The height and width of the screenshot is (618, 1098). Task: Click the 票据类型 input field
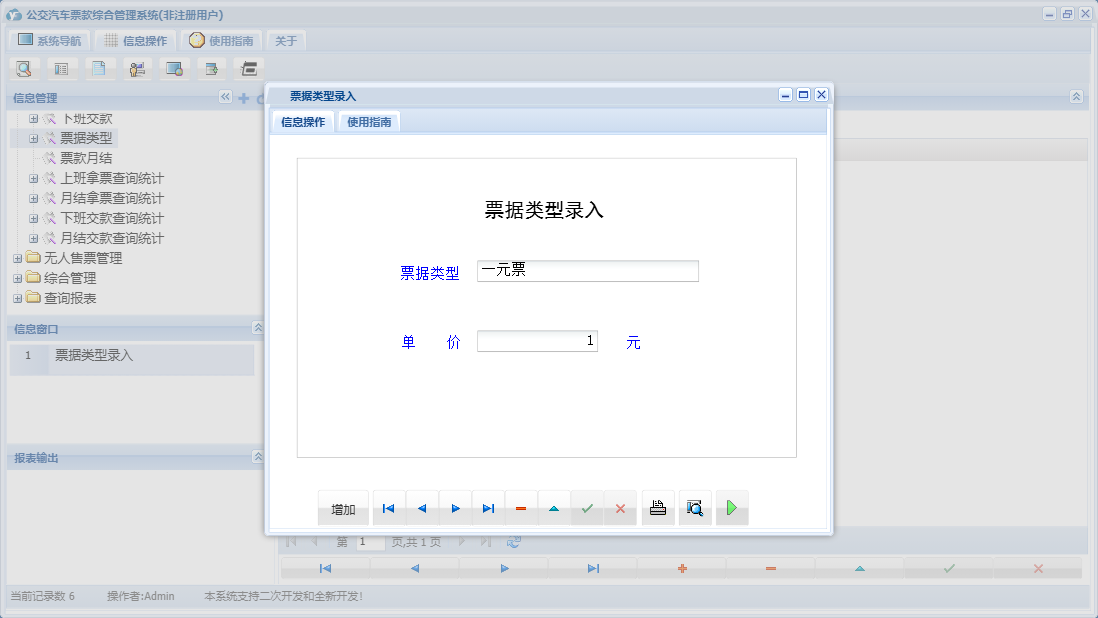[x=587, y=270]
